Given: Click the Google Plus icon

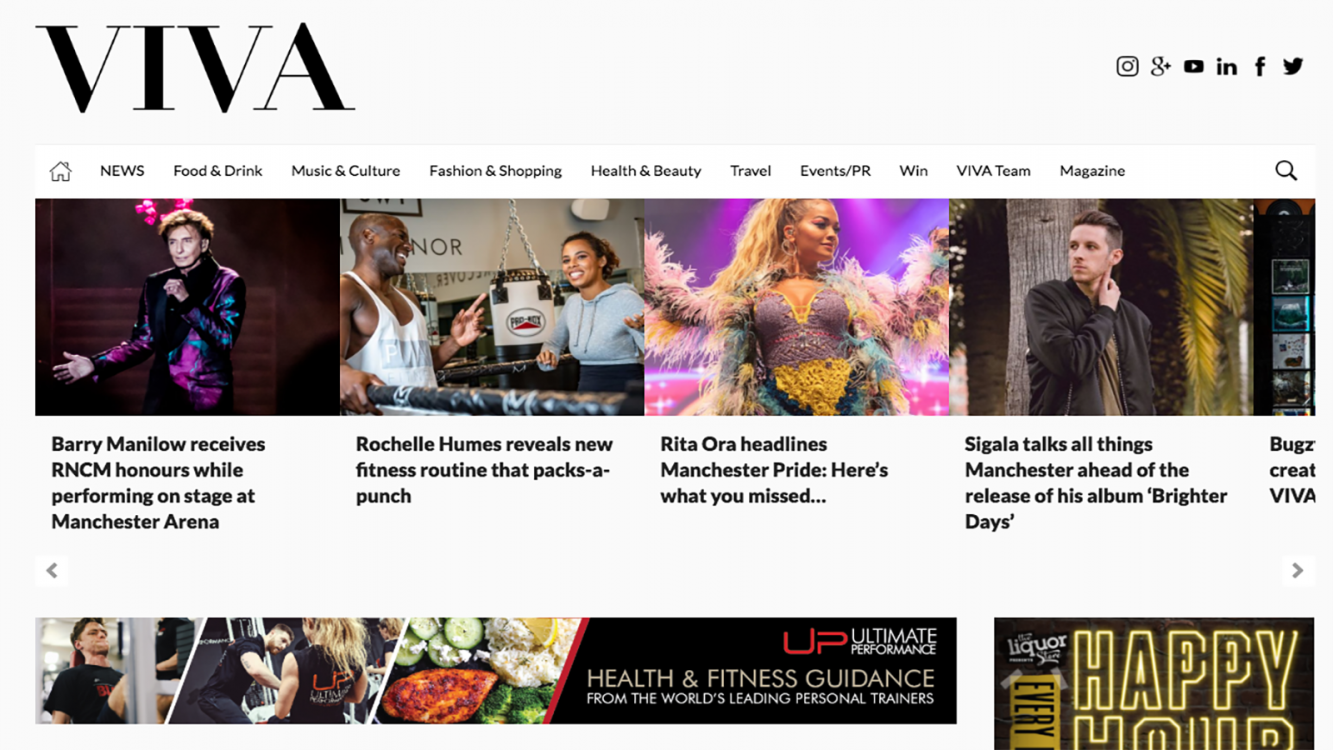Looking at the screenshot, I should (x=1160, y=66).
